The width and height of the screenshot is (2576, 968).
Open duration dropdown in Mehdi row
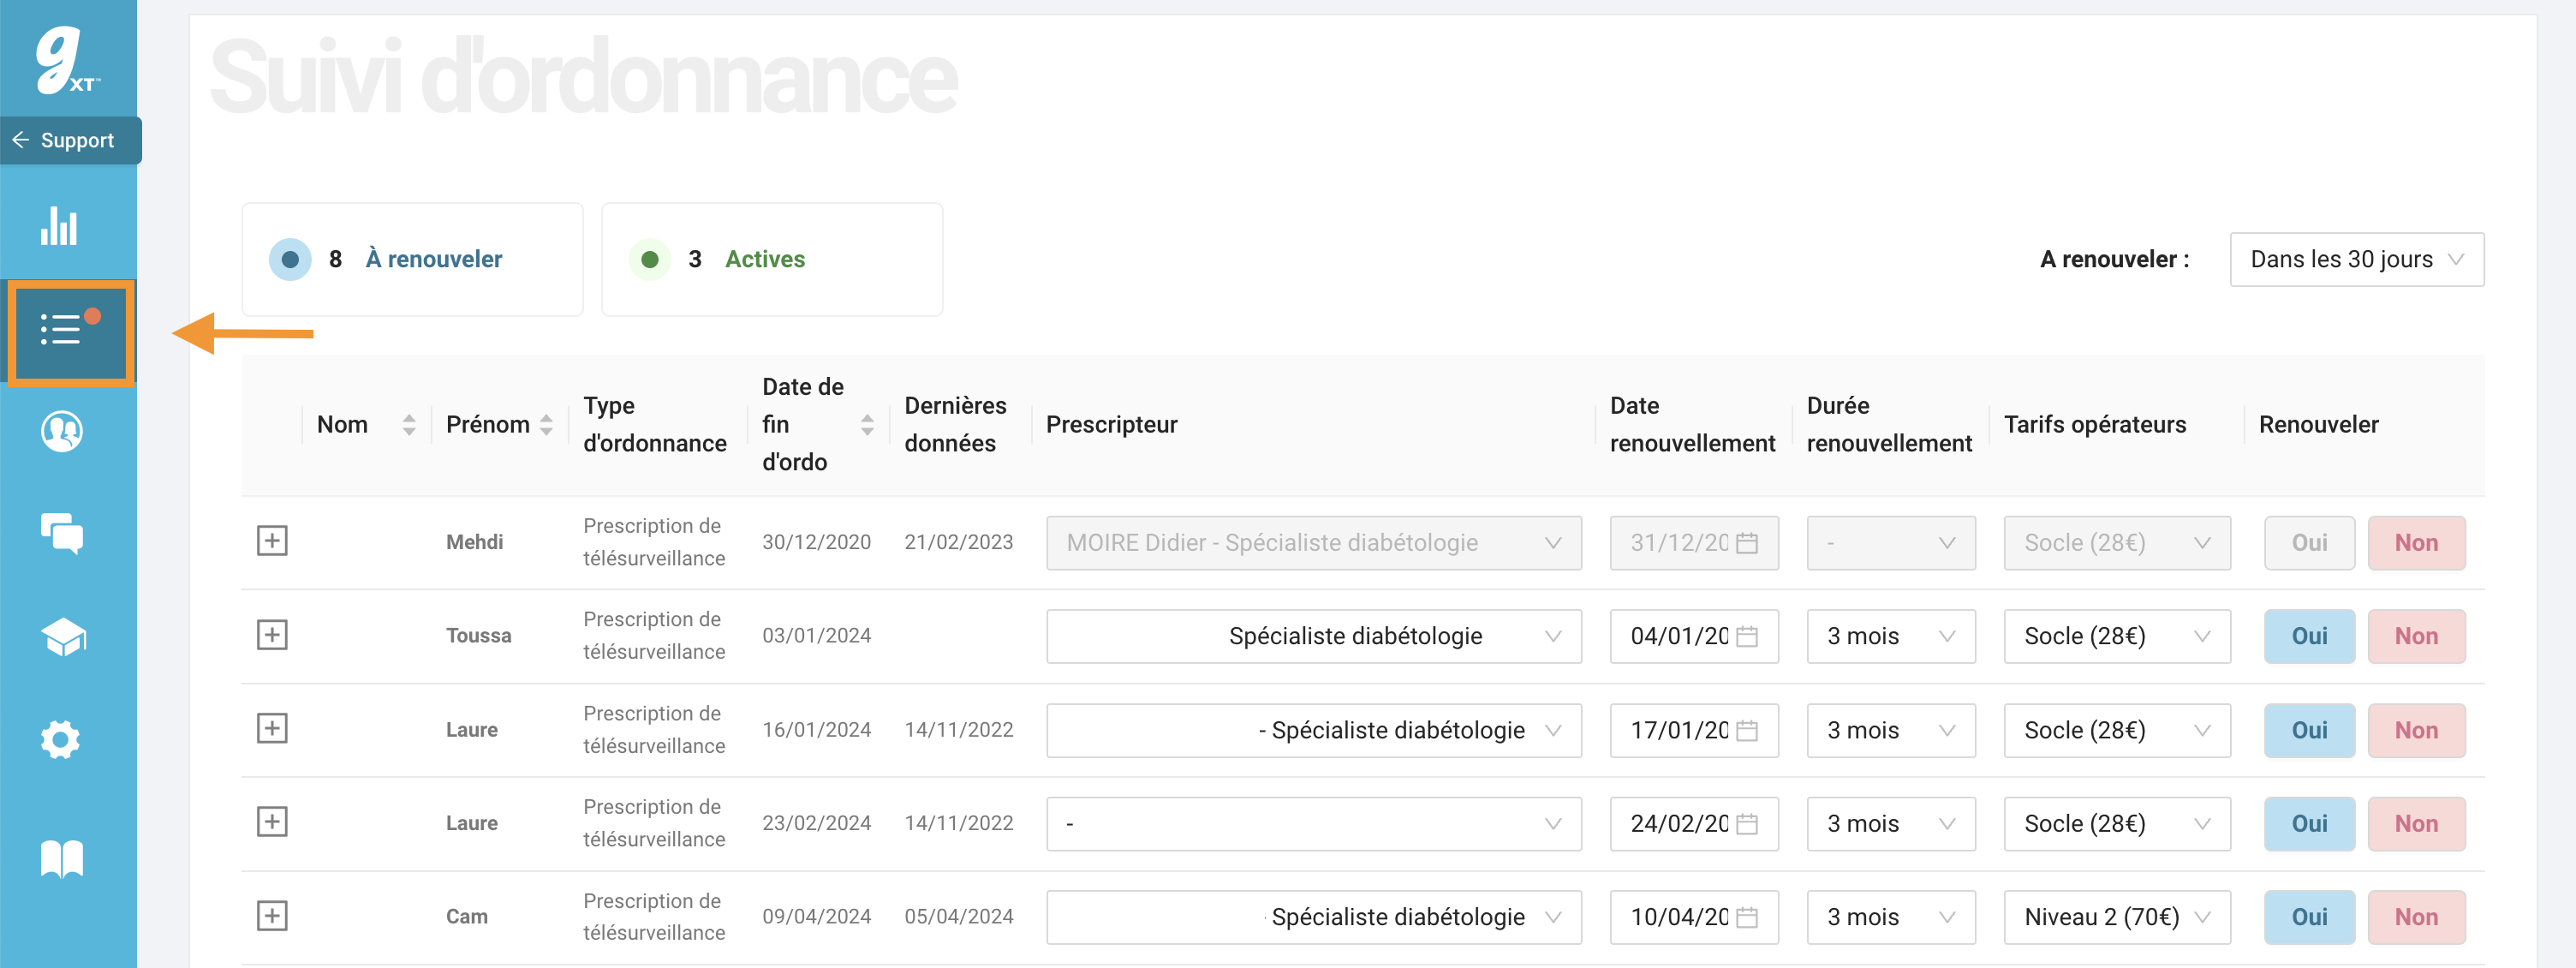[1891, 543]
